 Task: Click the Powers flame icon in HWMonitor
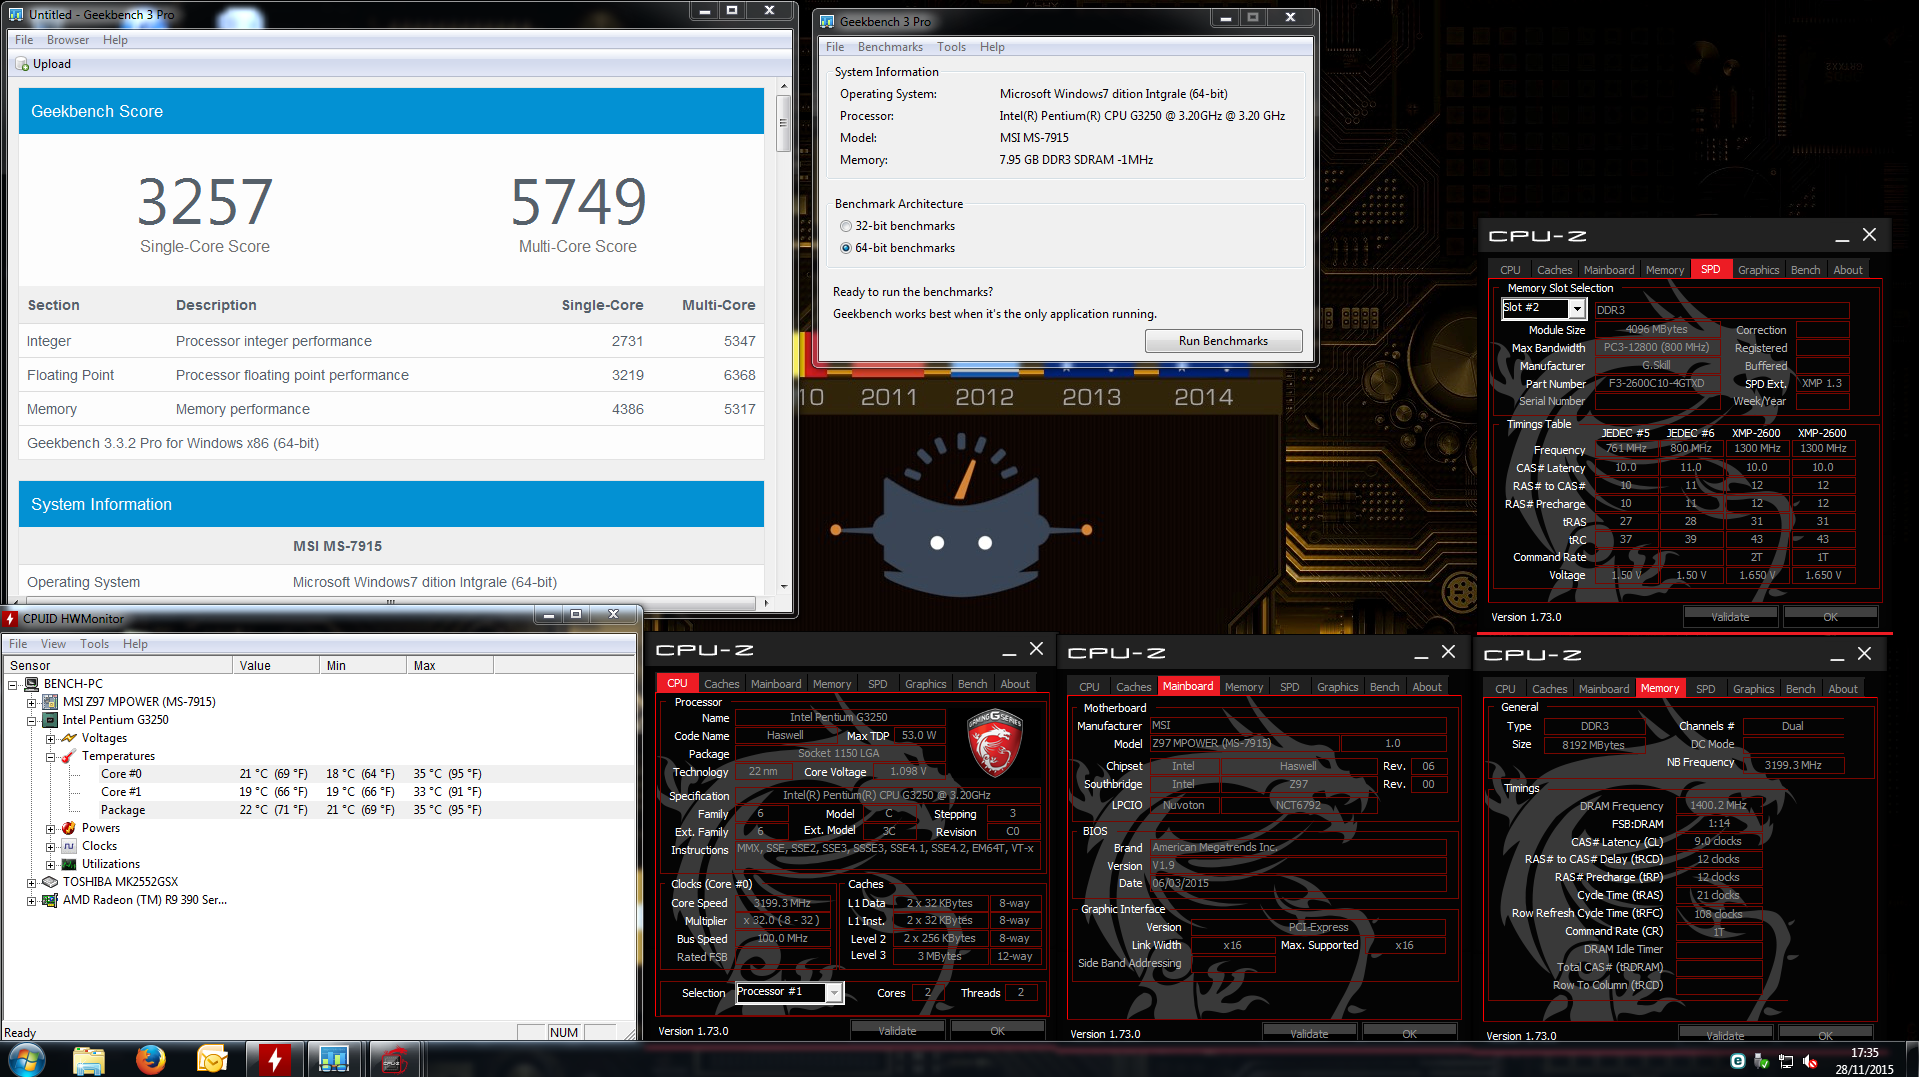click(x=69, y=828)
